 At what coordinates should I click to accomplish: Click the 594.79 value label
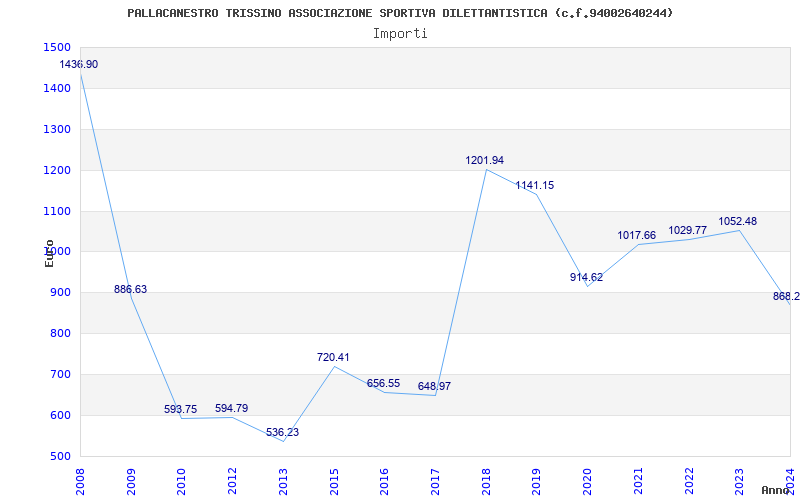coord(231,408)
